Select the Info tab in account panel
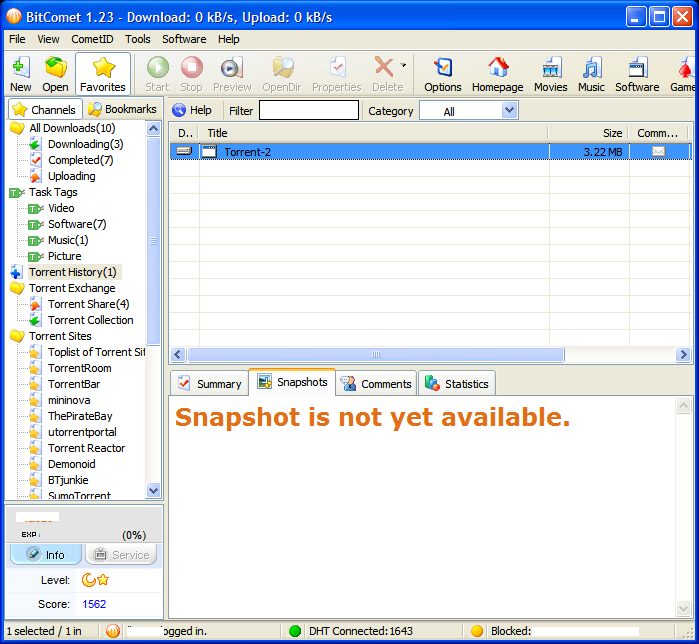699x644 pixels. coord(46,555)
